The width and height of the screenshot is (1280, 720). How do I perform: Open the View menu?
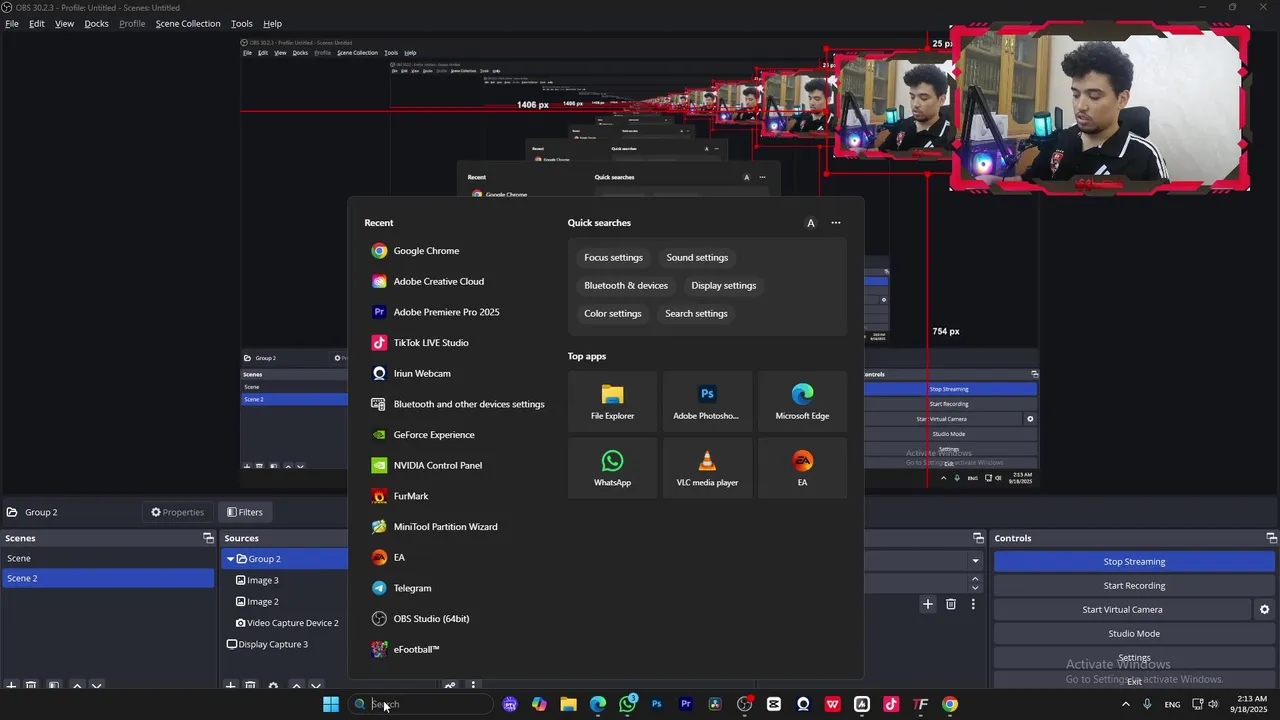(65, 24)
